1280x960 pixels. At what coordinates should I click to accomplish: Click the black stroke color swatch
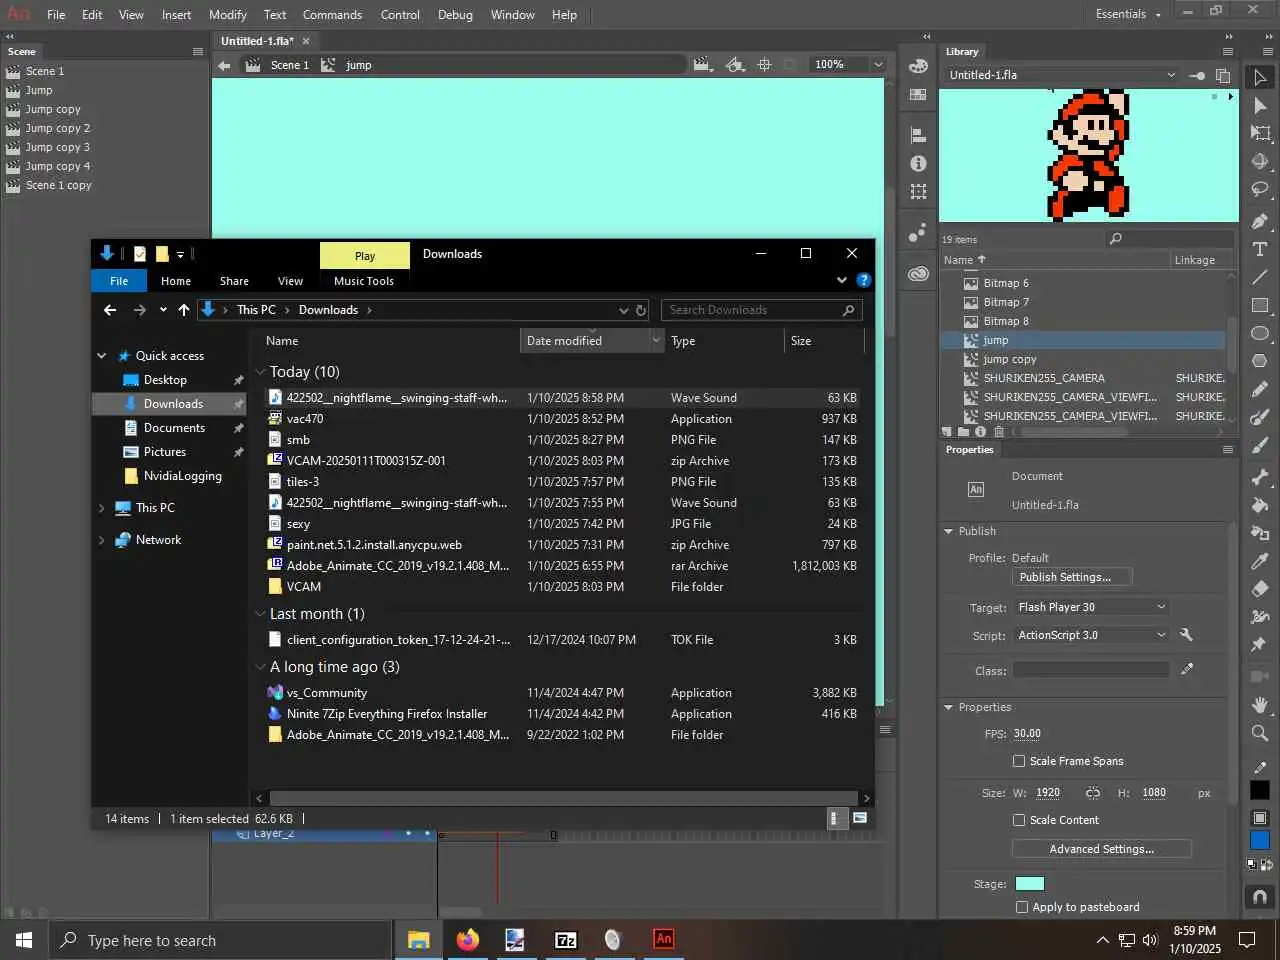(1260, 790)
